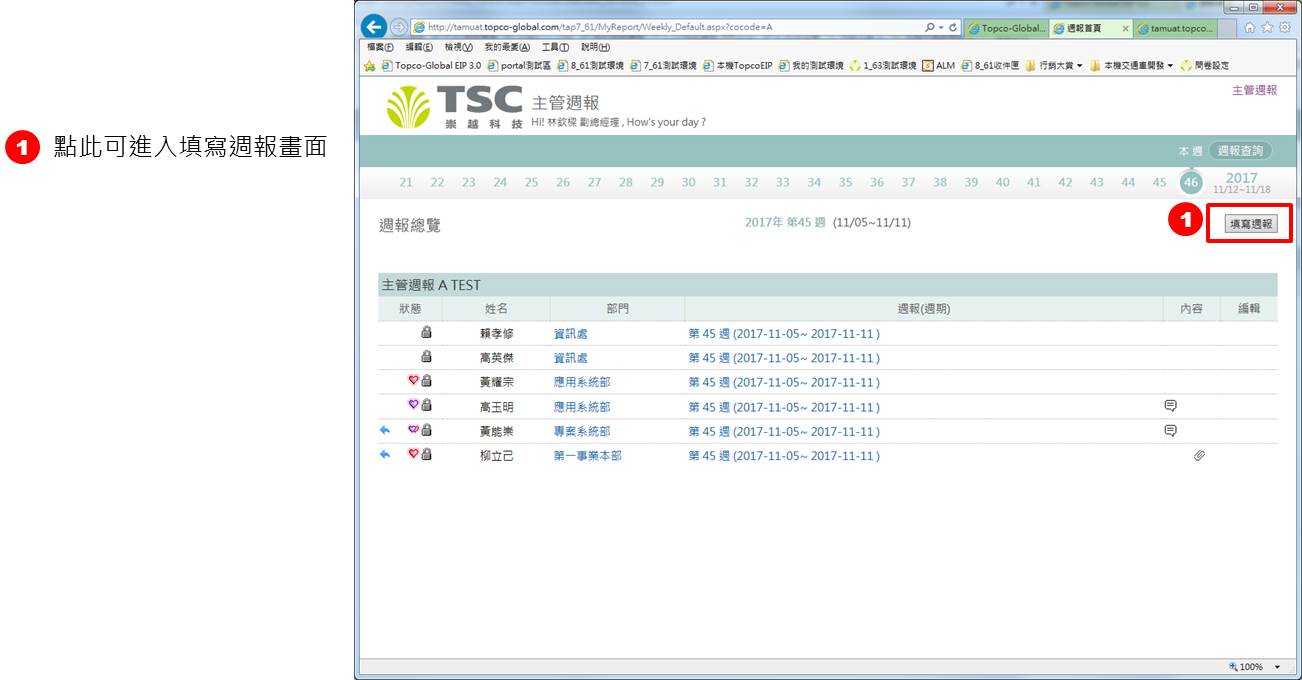Open the paperclip attachment in 柳立己's row

(1199, 456)
